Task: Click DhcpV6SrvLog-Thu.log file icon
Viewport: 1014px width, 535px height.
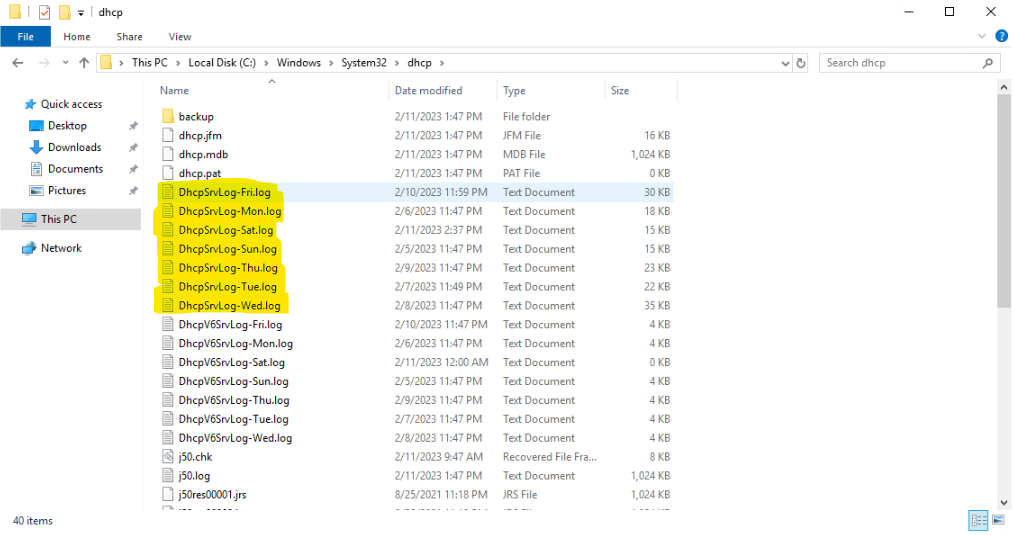Action: pos(168,400)
